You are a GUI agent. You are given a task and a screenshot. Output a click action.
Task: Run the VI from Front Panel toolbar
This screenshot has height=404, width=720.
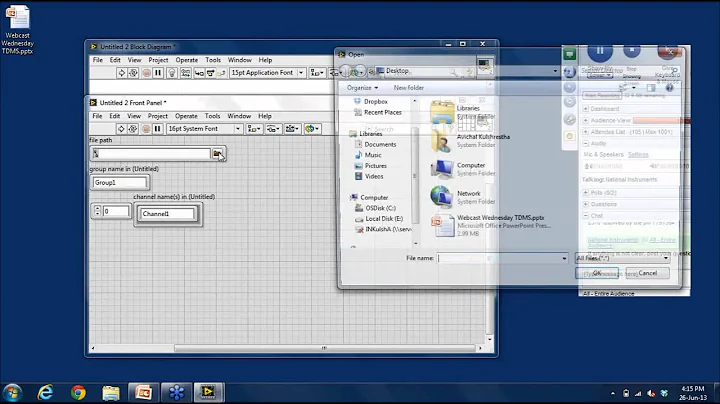click(121, 129)
